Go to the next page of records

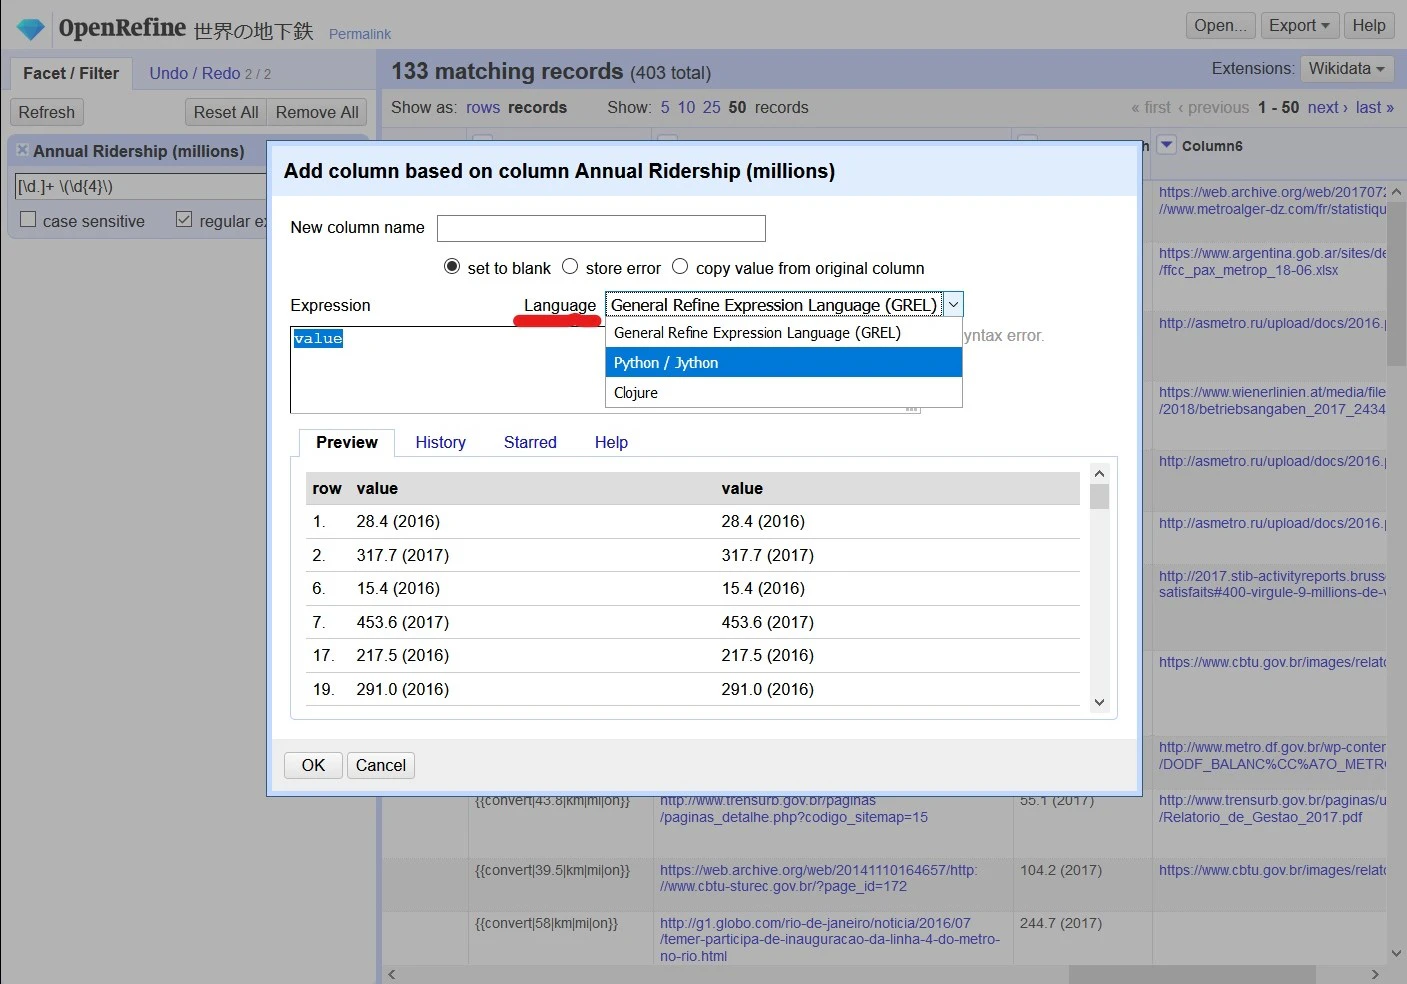1327,107
